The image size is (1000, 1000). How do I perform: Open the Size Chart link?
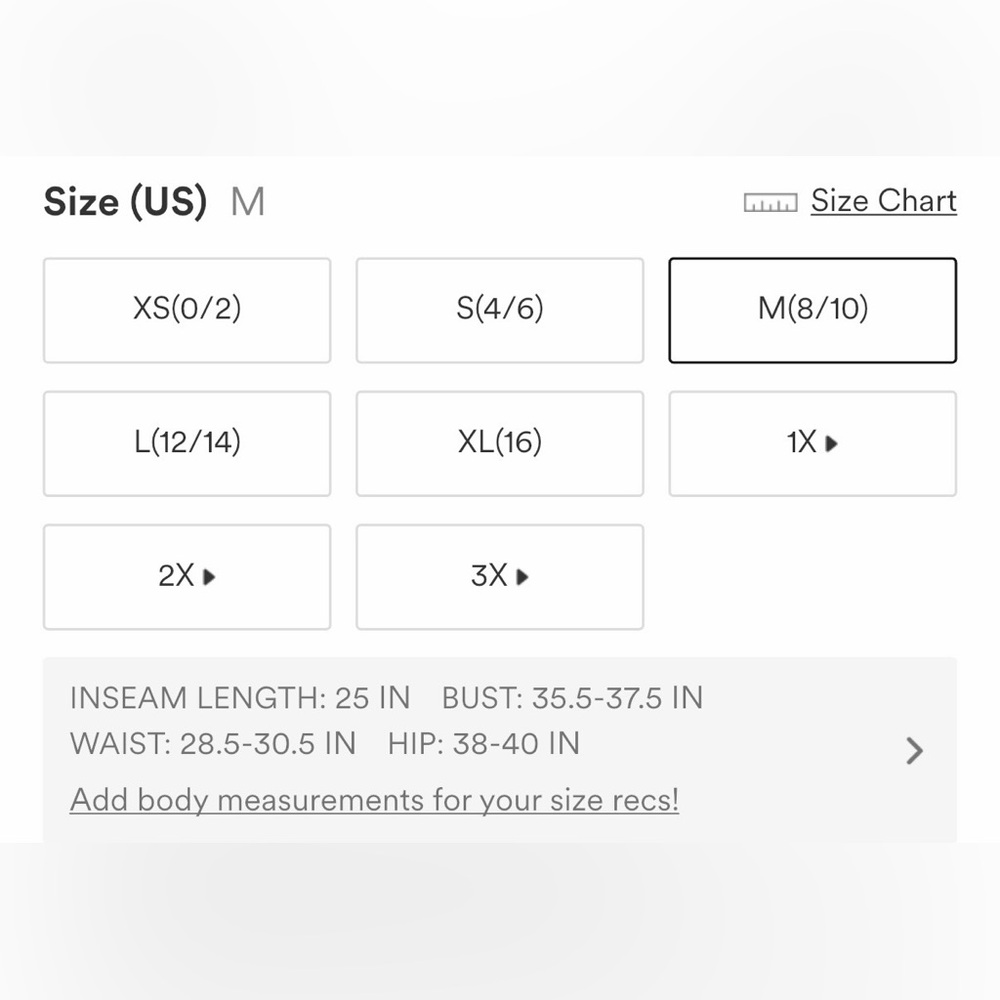pyautogui.click(x=883, y=201)
